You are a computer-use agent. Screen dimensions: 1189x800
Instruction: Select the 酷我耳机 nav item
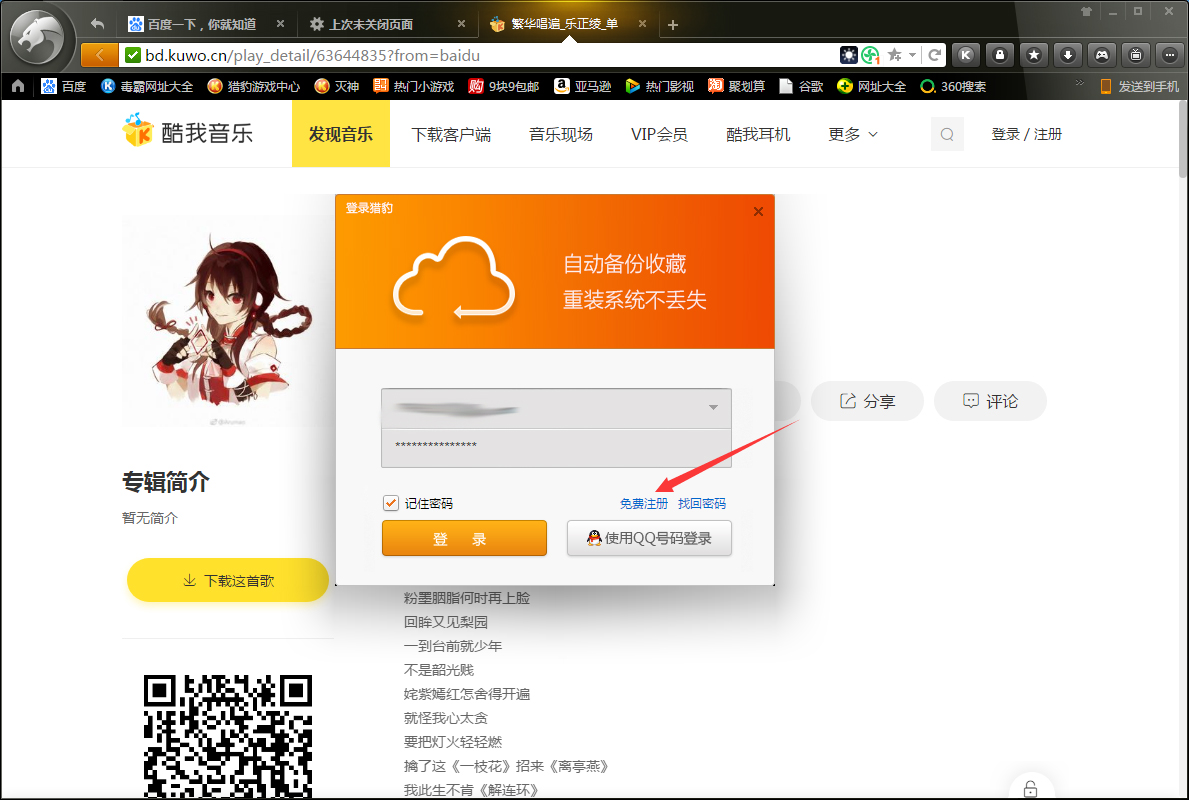click(758, 134)
